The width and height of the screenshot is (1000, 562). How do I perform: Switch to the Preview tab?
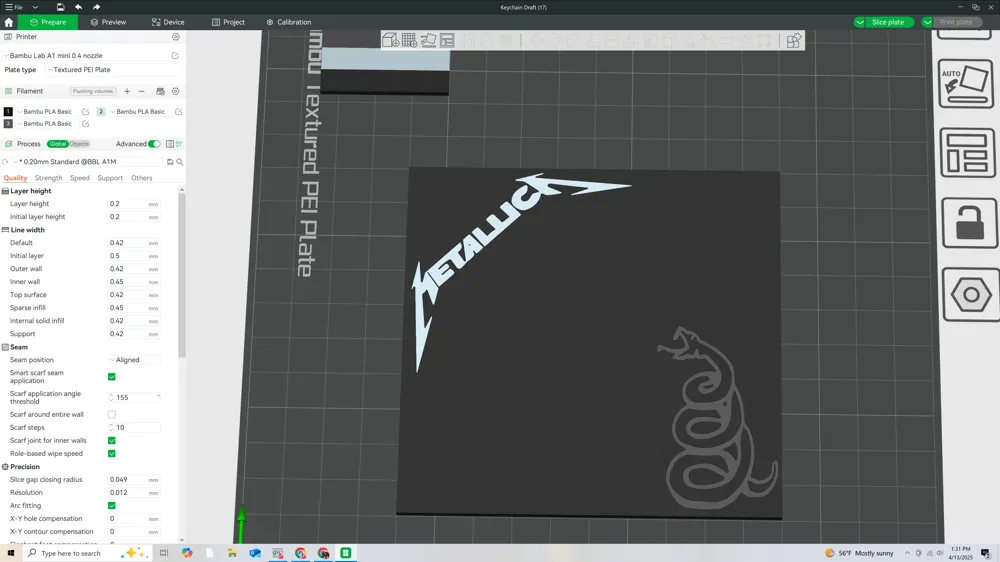pyautogui.click(x=108, y=22)
